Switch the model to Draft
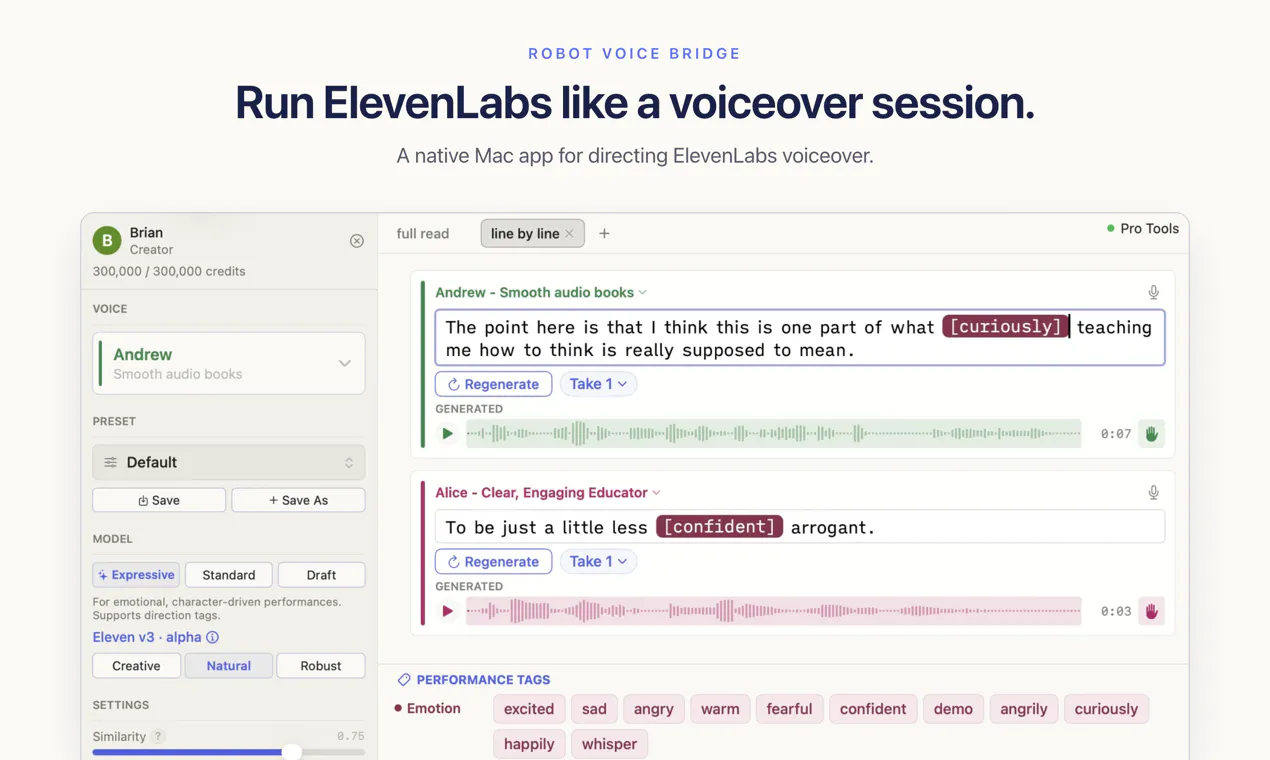Image resolution: width=1270 pixels, height=760 pixels. tap(321, 575)
